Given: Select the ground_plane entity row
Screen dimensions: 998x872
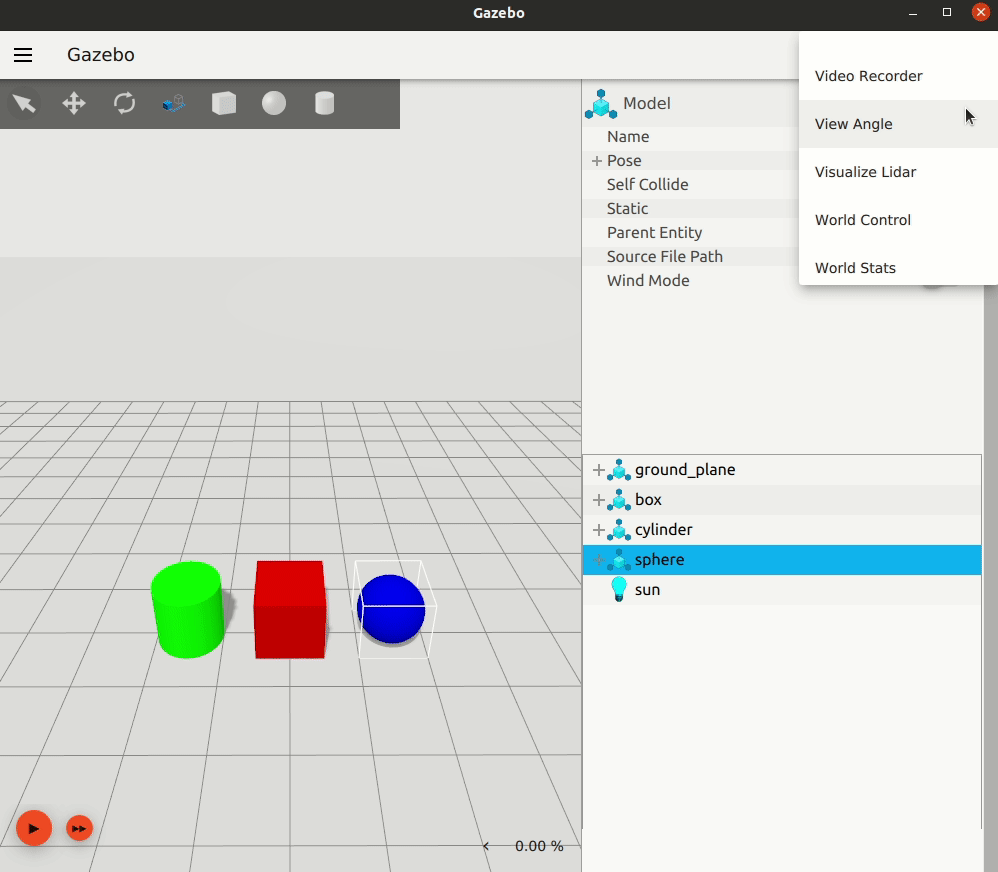Looking at the screenshot, I should click(x=782, y=470).
